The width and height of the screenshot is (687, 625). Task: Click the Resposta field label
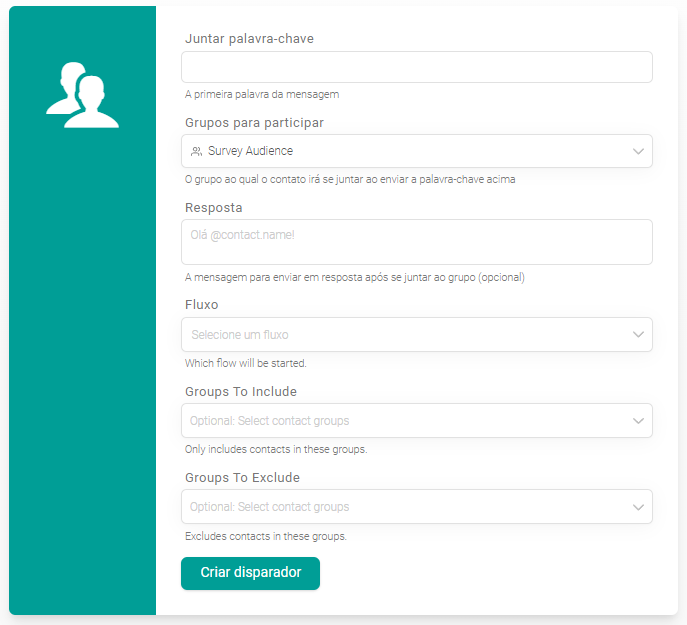214,207
